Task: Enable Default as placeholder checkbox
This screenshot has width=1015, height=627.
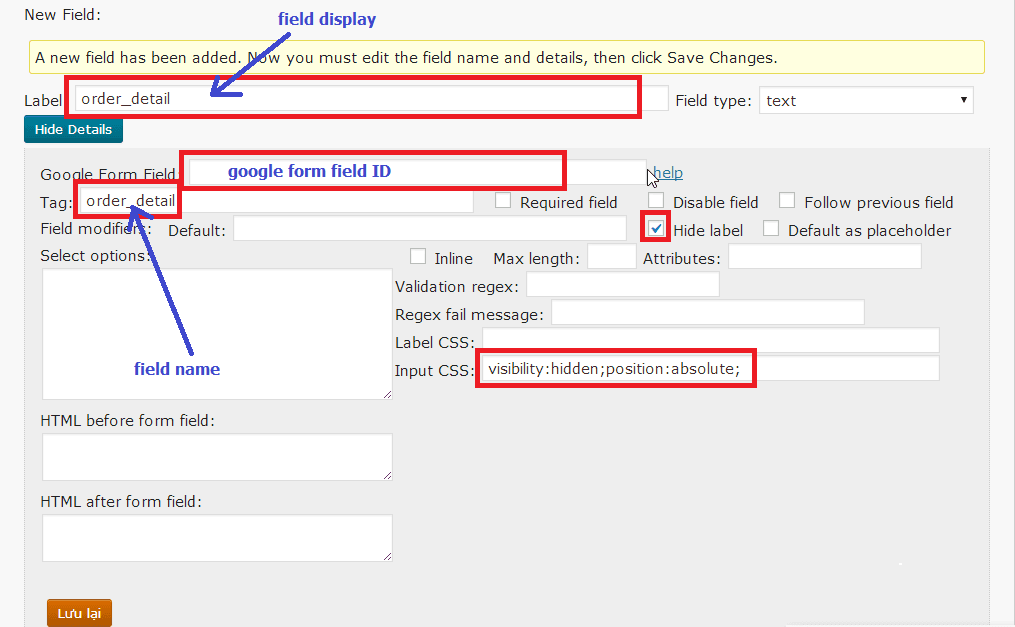Action: (771, 228)
